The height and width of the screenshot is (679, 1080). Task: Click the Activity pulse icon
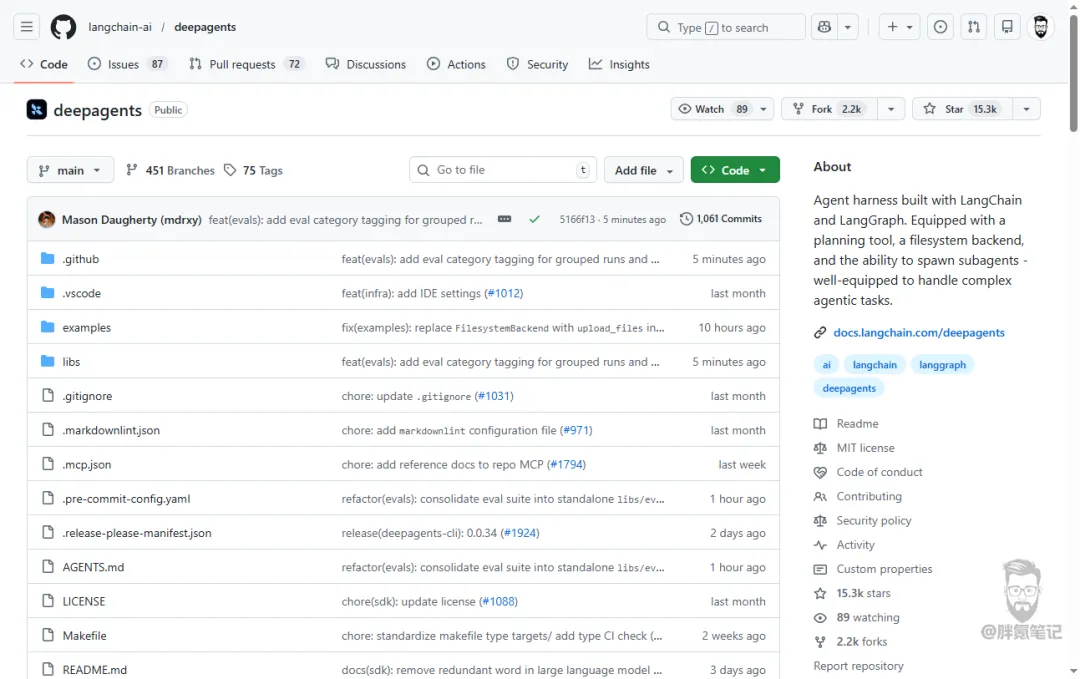click(x=820, y=545)
